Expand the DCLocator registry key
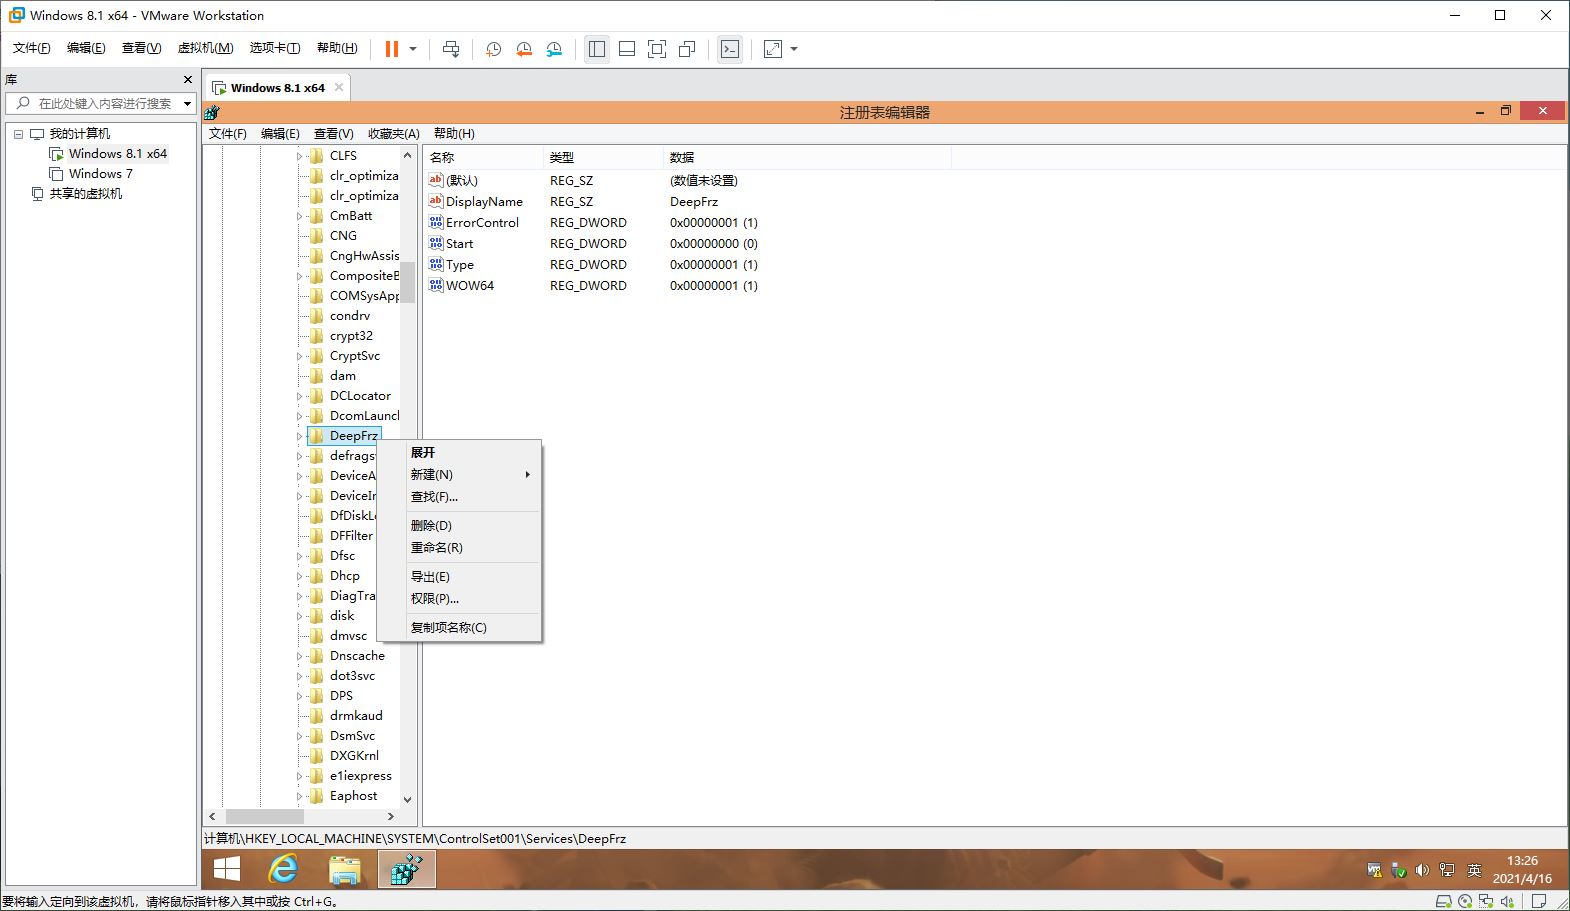The image size is (1570, 911). click(299, 396)
